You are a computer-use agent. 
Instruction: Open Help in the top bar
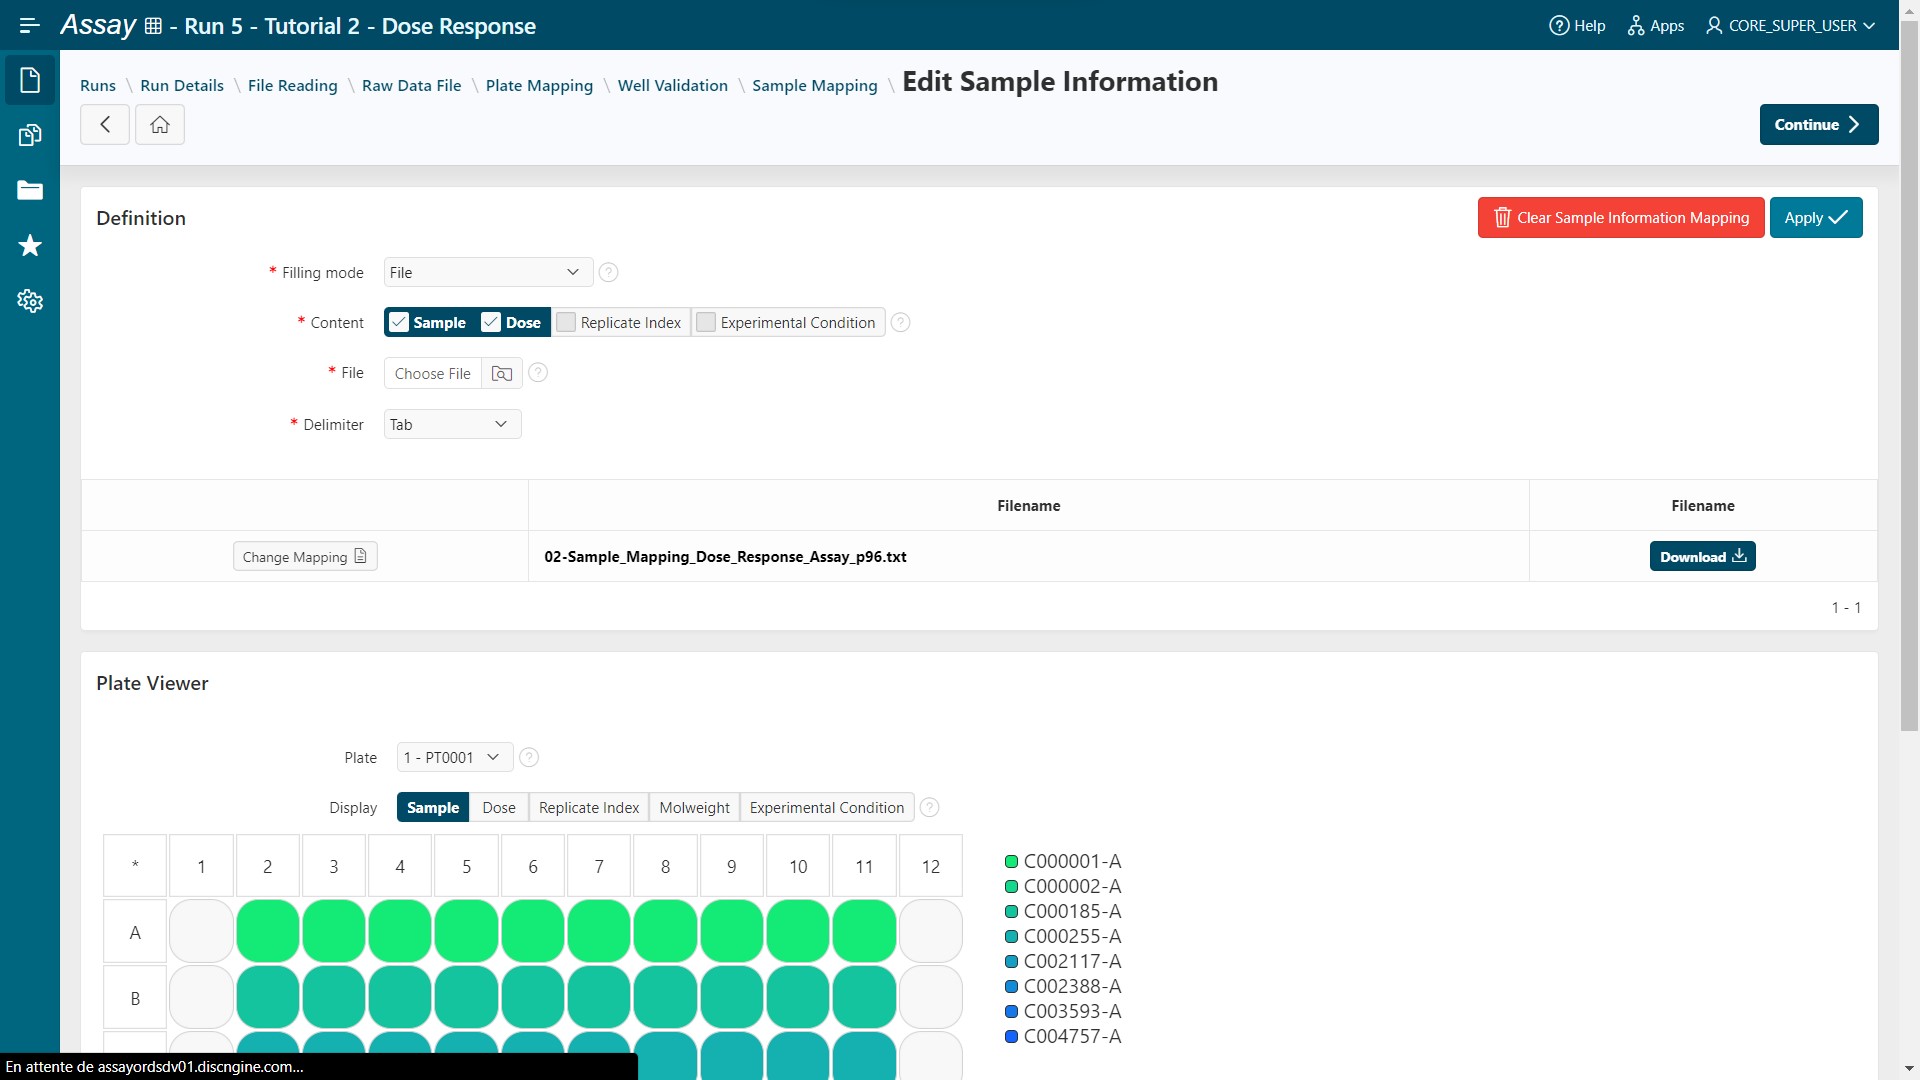(1577, 25)
